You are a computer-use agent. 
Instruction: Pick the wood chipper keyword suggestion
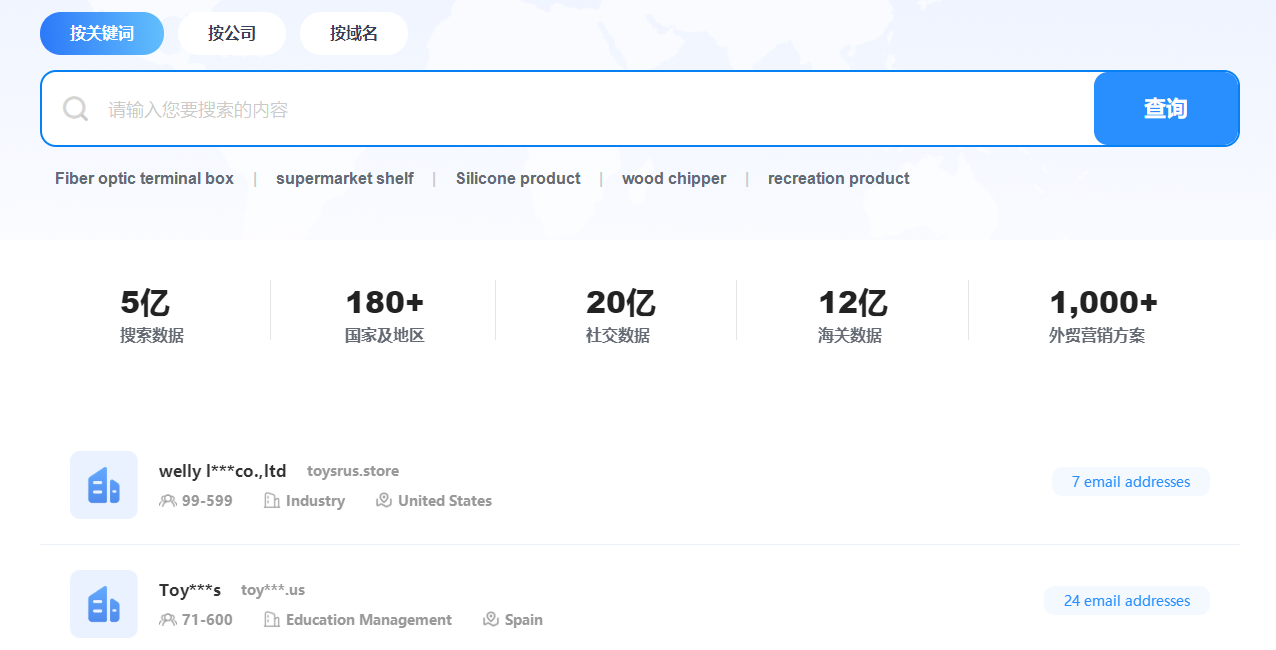pos(674,179)
